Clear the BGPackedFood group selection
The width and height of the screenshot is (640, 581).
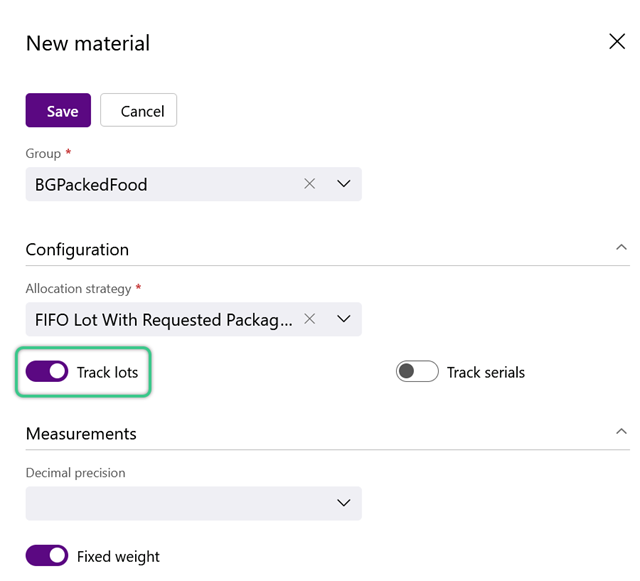(x=310, y=184)
